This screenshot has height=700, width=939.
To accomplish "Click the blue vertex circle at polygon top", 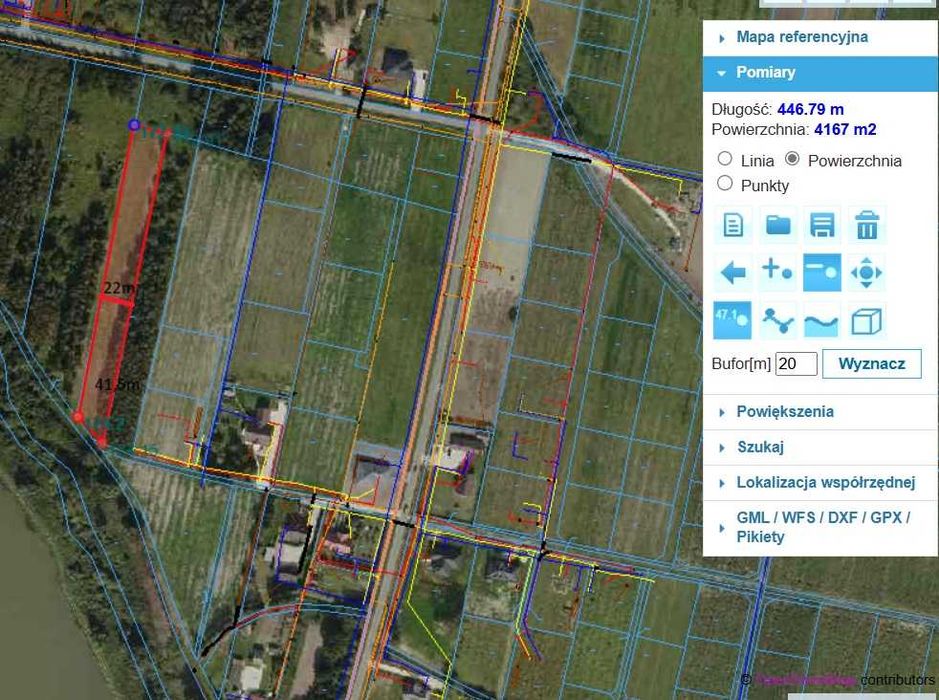I will pos(134,125).
